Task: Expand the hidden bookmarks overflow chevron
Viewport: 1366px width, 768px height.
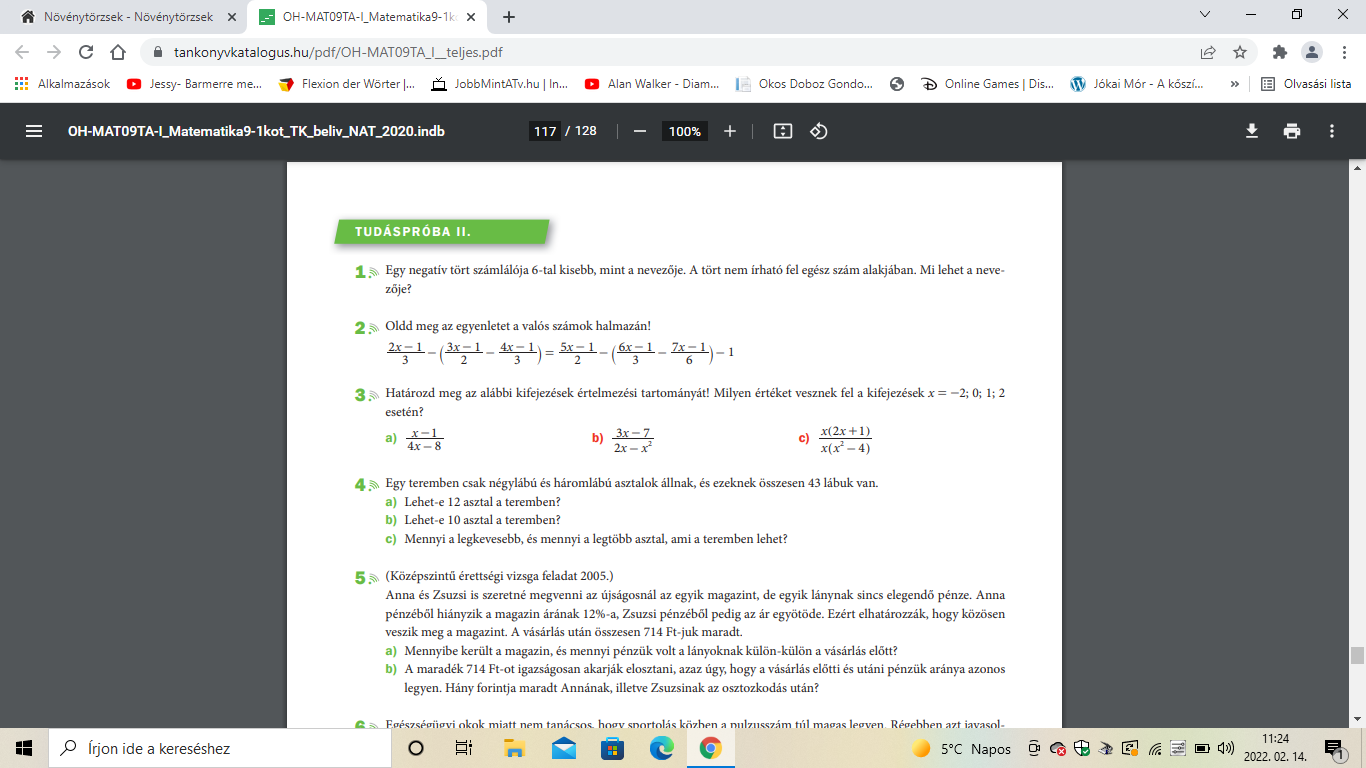Action: 1235,84
